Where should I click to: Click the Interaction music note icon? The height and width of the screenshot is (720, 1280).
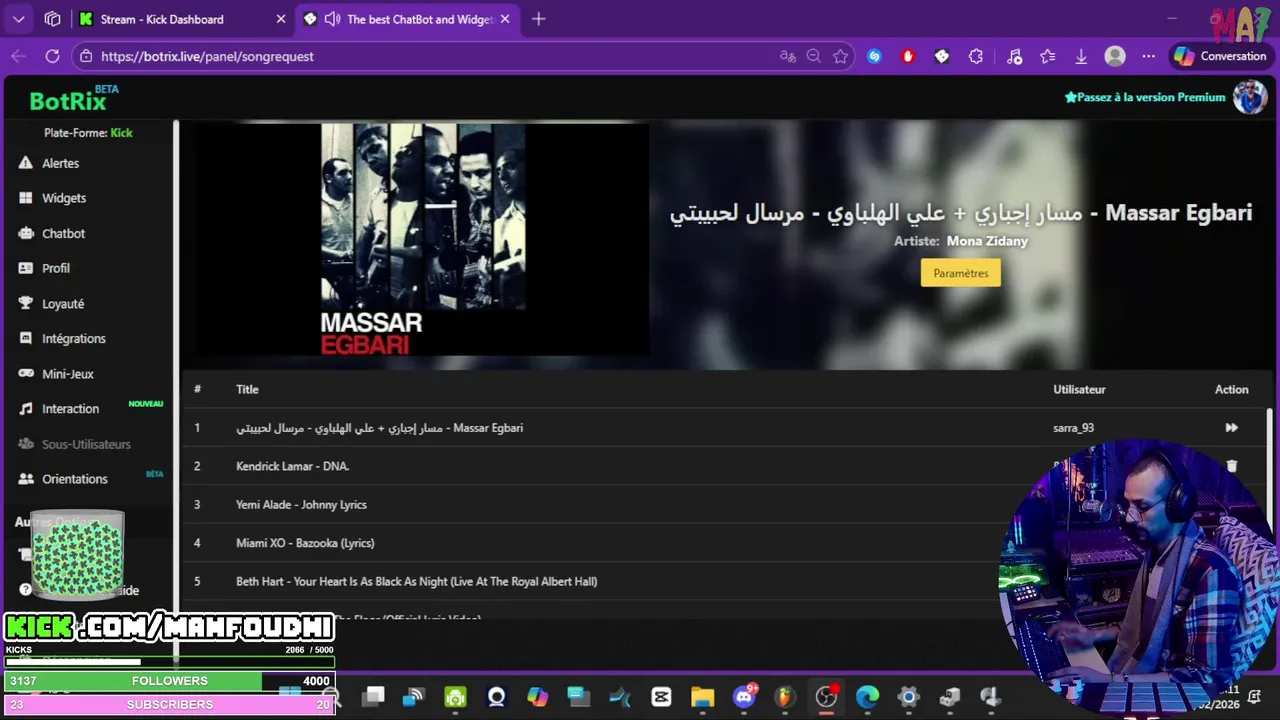25,409
